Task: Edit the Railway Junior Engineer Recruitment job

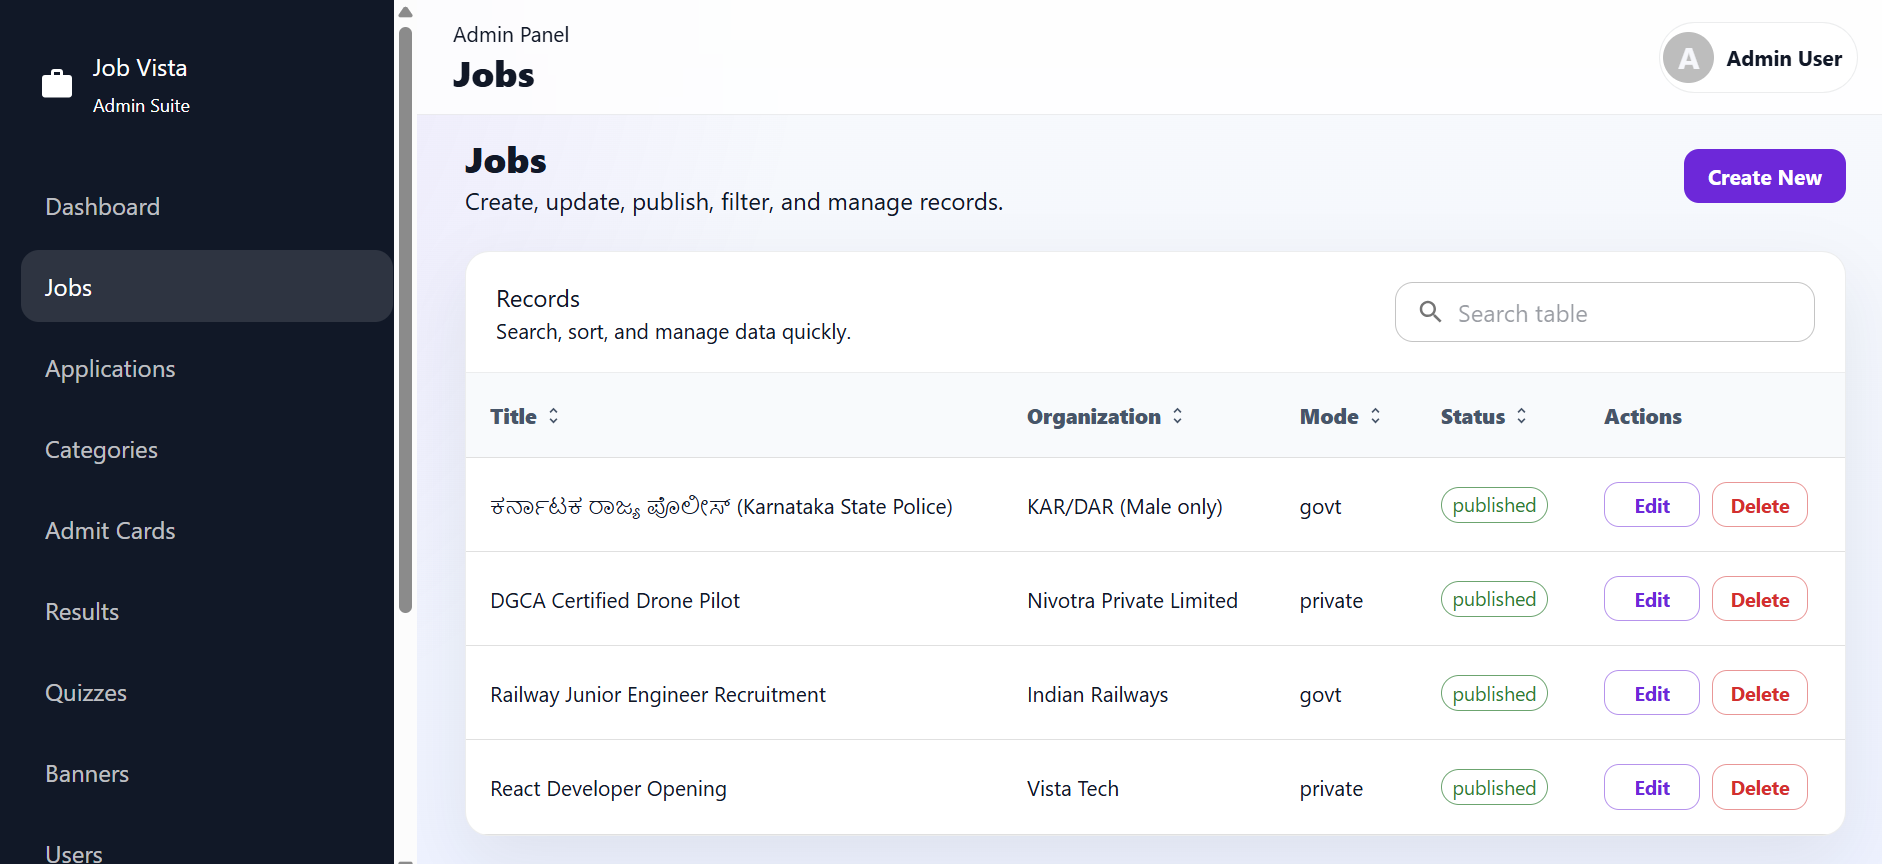Action: [x=1651, y=693]
